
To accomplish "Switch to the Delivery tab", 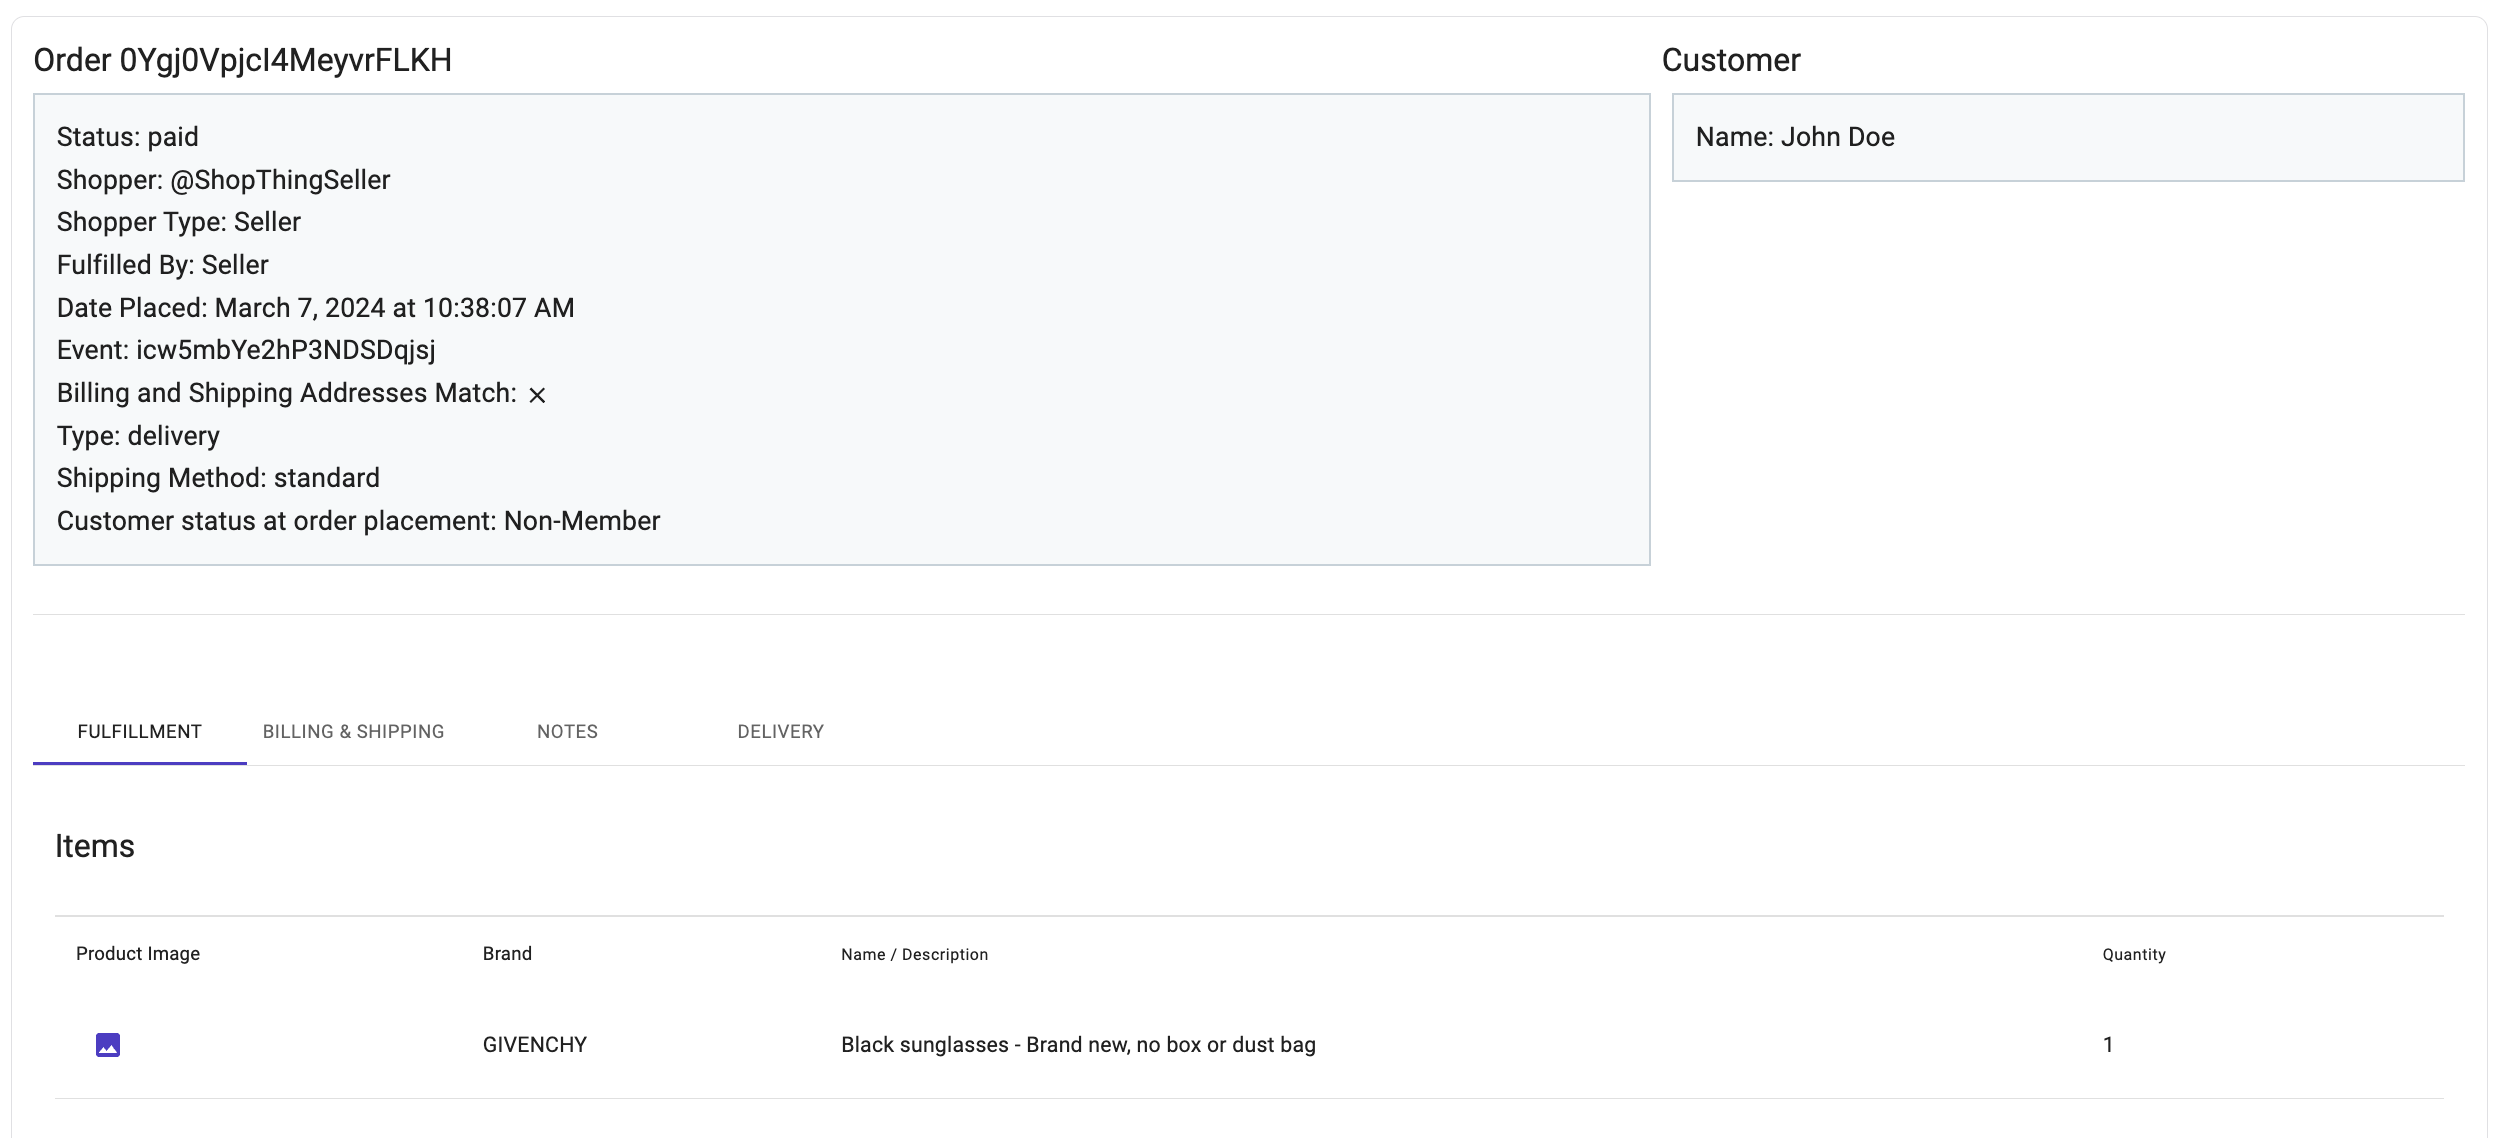I will coord(780,731).
